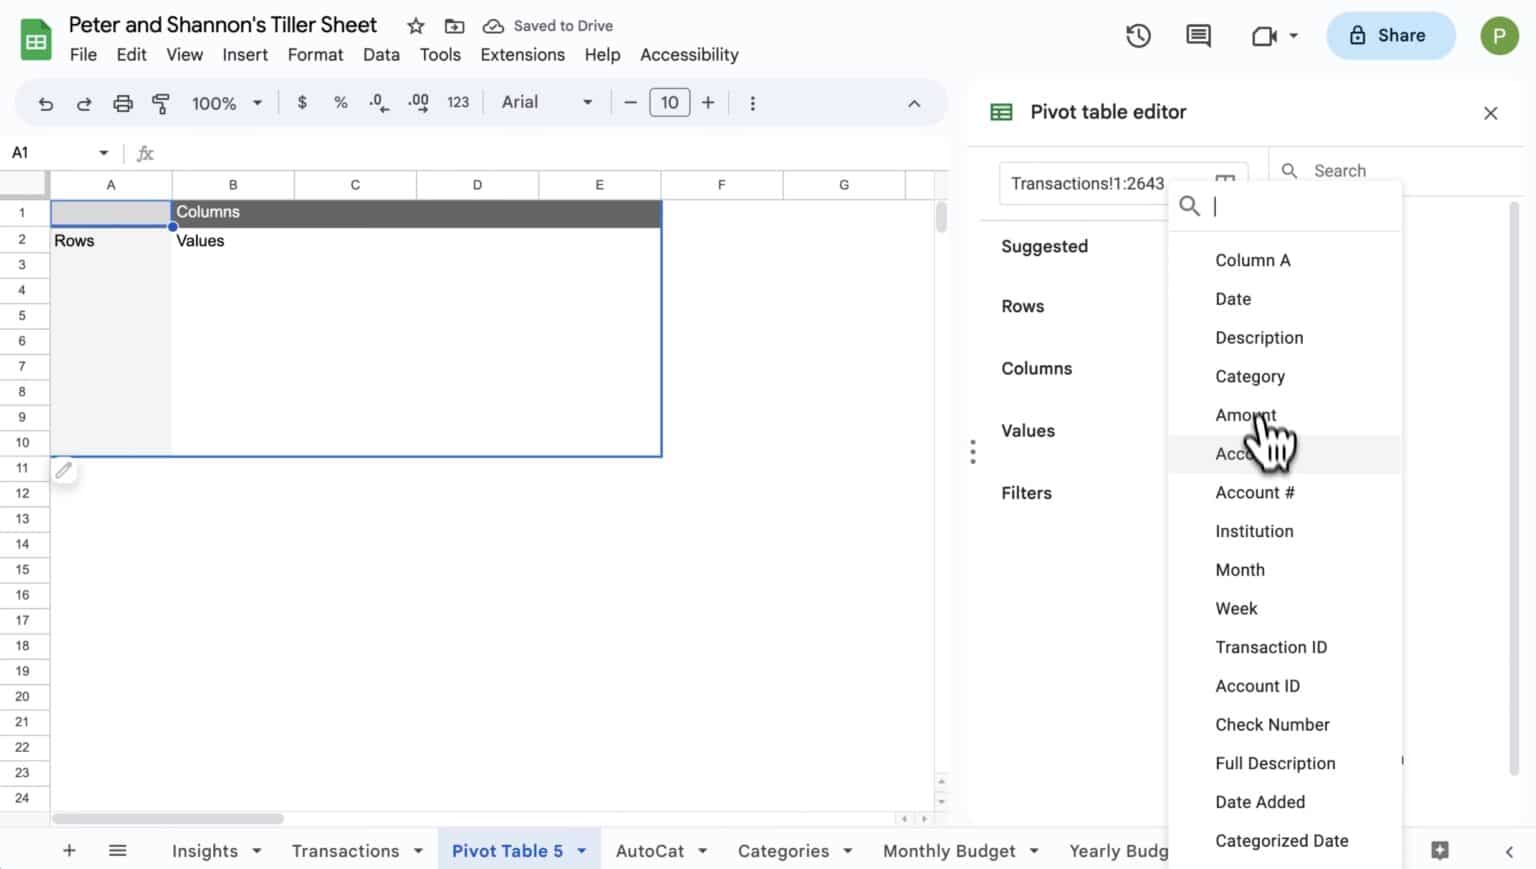Click the Share button

(x=1390, y=35)
